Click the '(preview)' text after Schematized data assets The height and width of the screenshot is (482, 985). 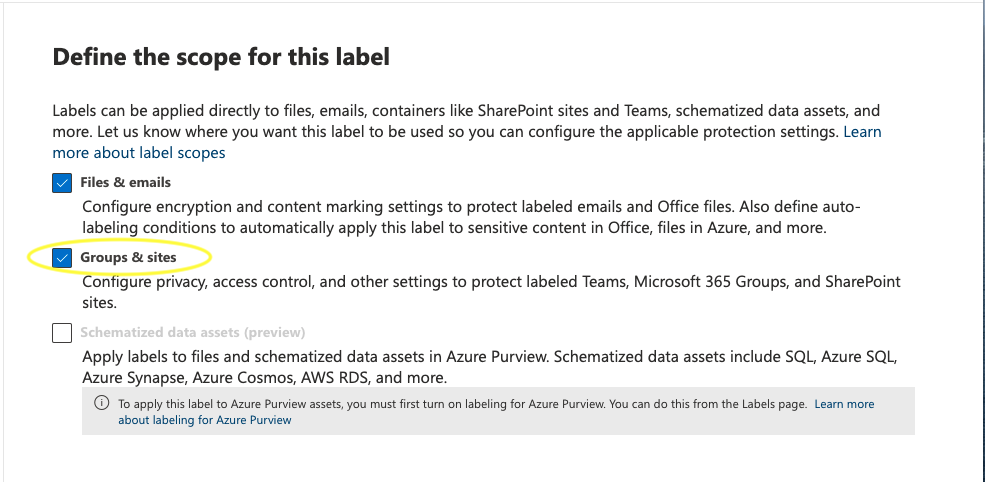click(273, 333)
